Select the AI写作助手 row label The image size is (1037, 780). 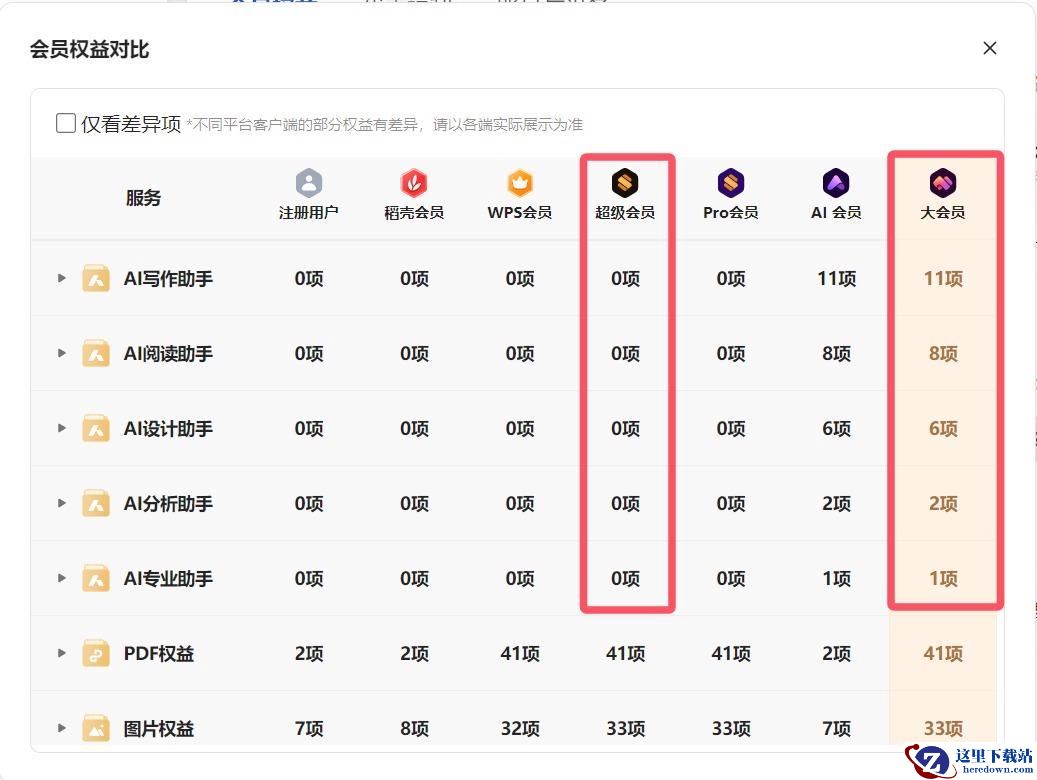(x=168, y=279)
